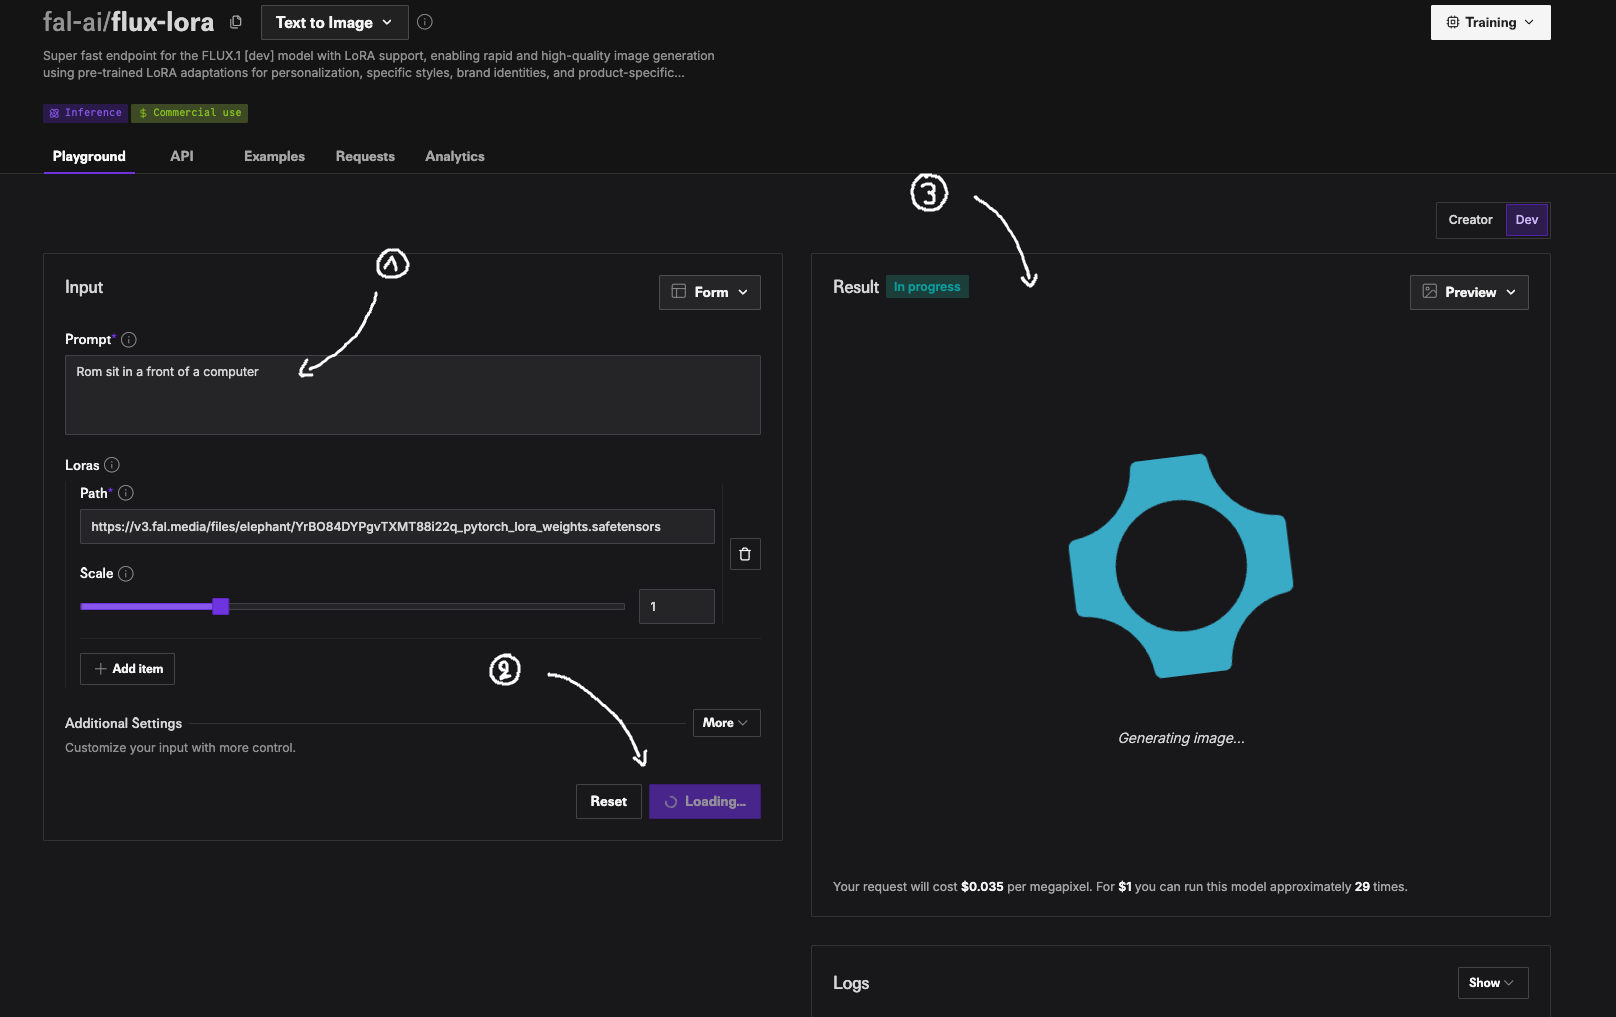Adjust the LoRA Scale slider handle
The width and height of the screenshot is (1616, 1017).
click(221, 606)
